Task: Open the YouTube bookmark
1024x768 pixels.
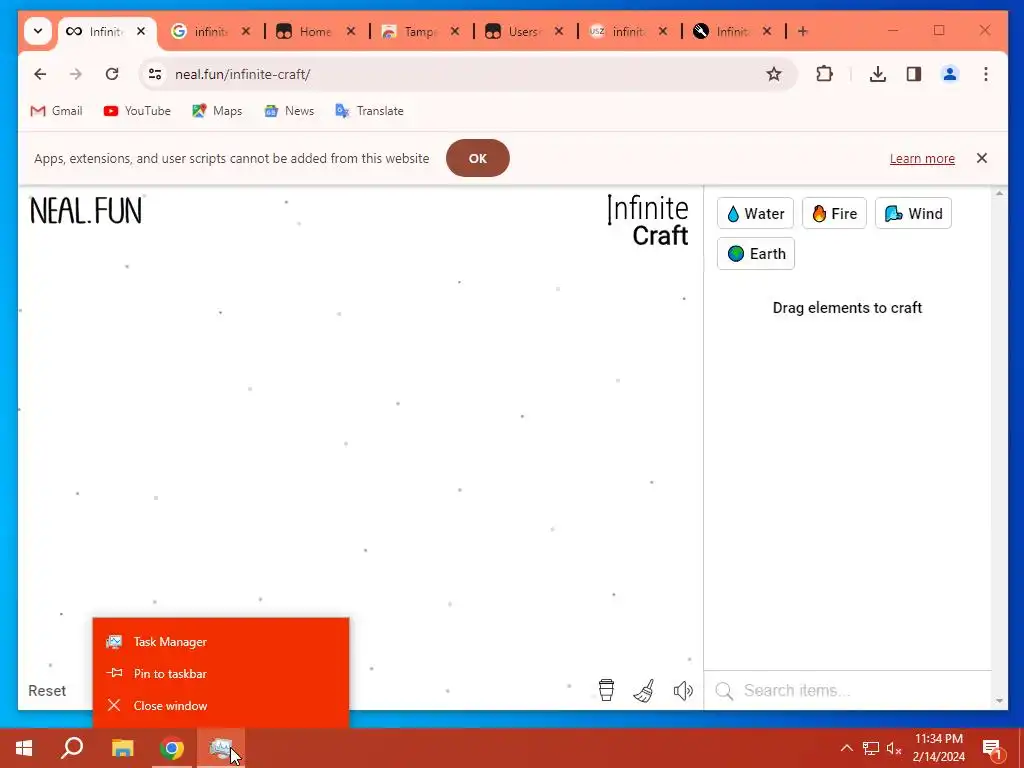Action: 137,111
